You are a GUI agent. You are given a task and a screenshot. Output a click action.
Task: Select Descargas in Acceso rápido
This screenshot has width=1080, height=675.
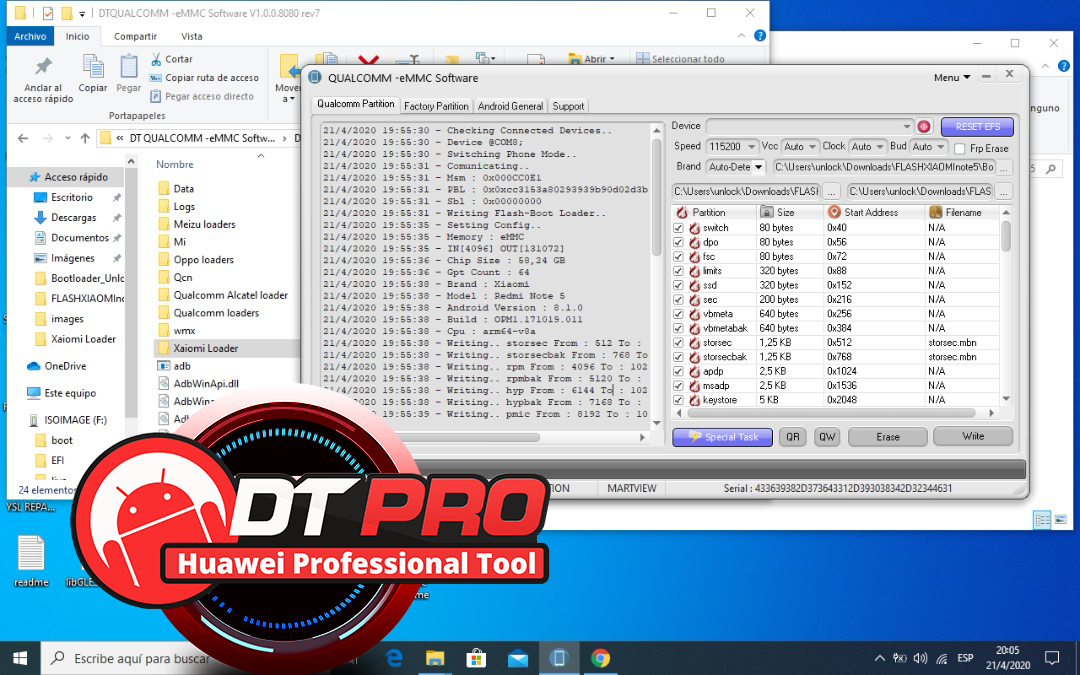pyautogui.click(x=73, y=218)
